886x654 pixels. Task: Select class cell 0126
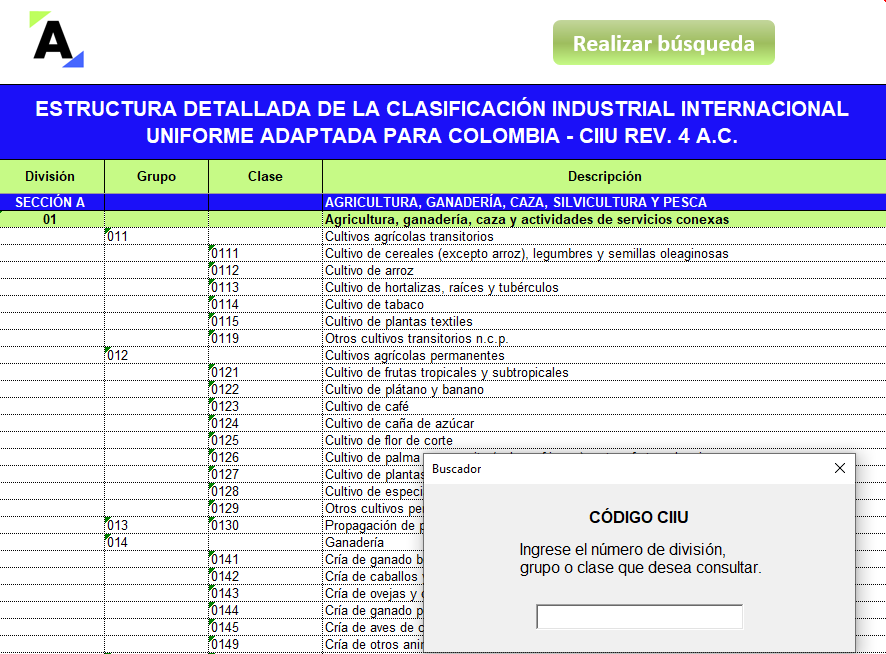click(266, 457)
